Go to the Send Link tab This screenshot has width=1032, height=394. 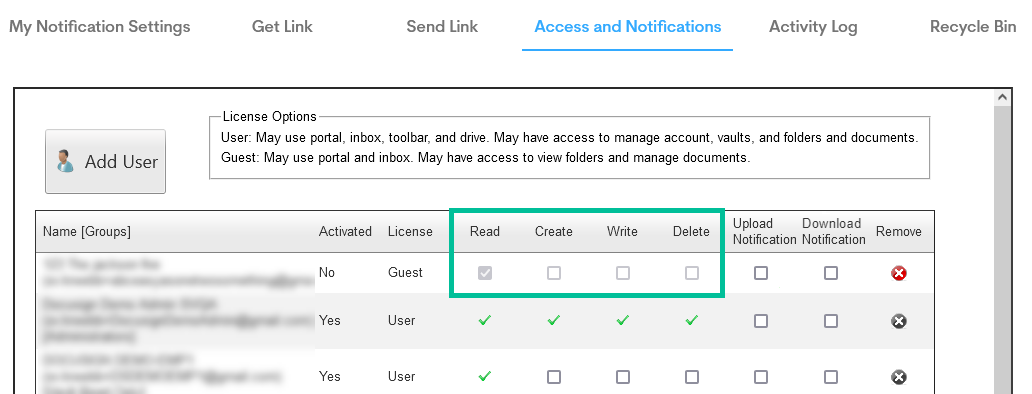point(442,27)
